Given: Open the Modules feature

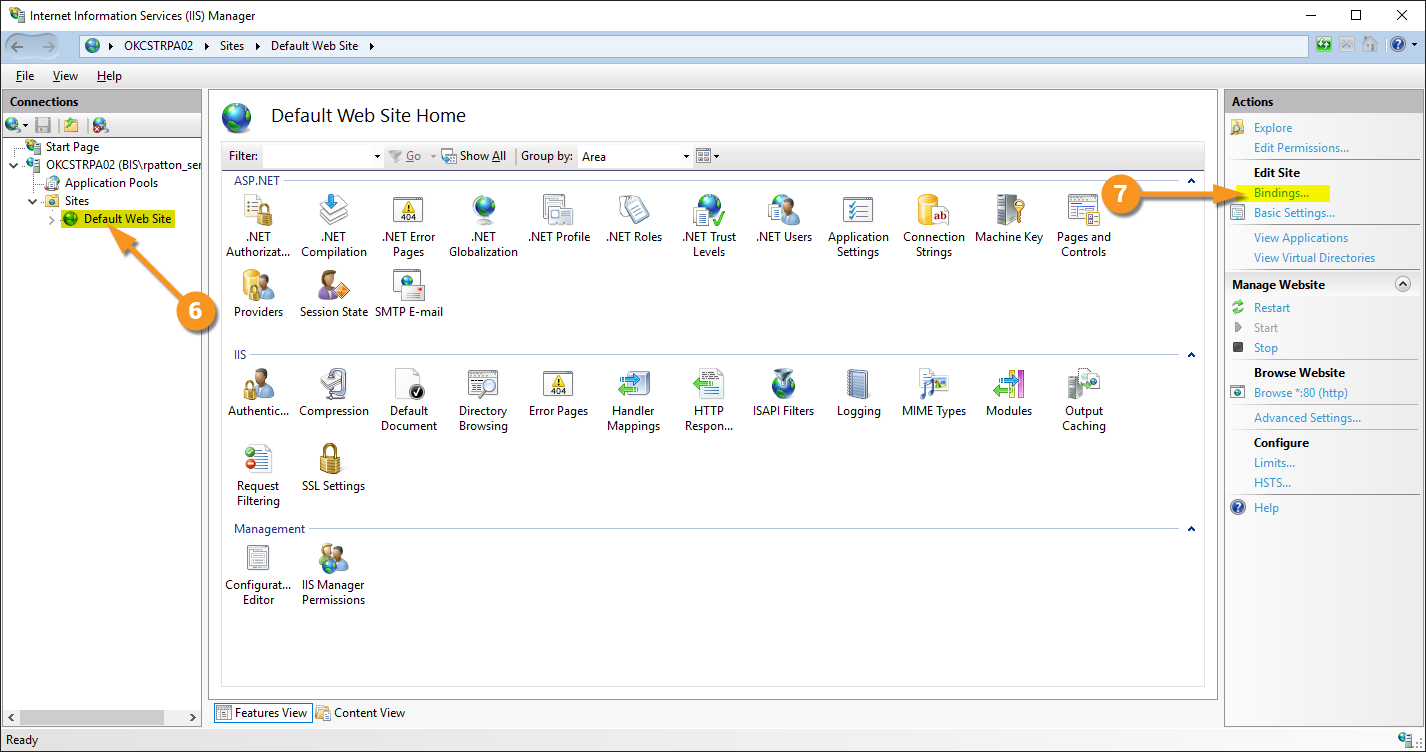Looking at the screenshot, I should 1009,393.
